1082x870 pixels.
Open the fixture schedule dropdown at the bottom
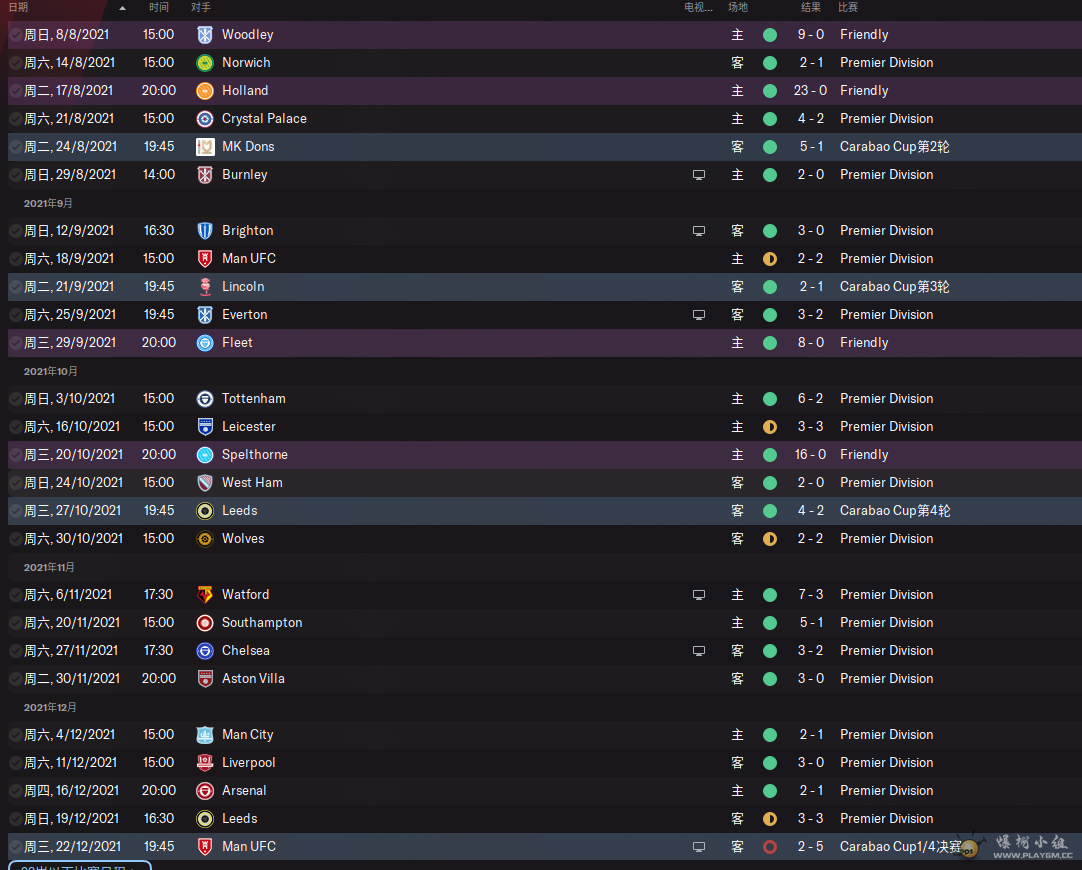(x=79, y=866)
